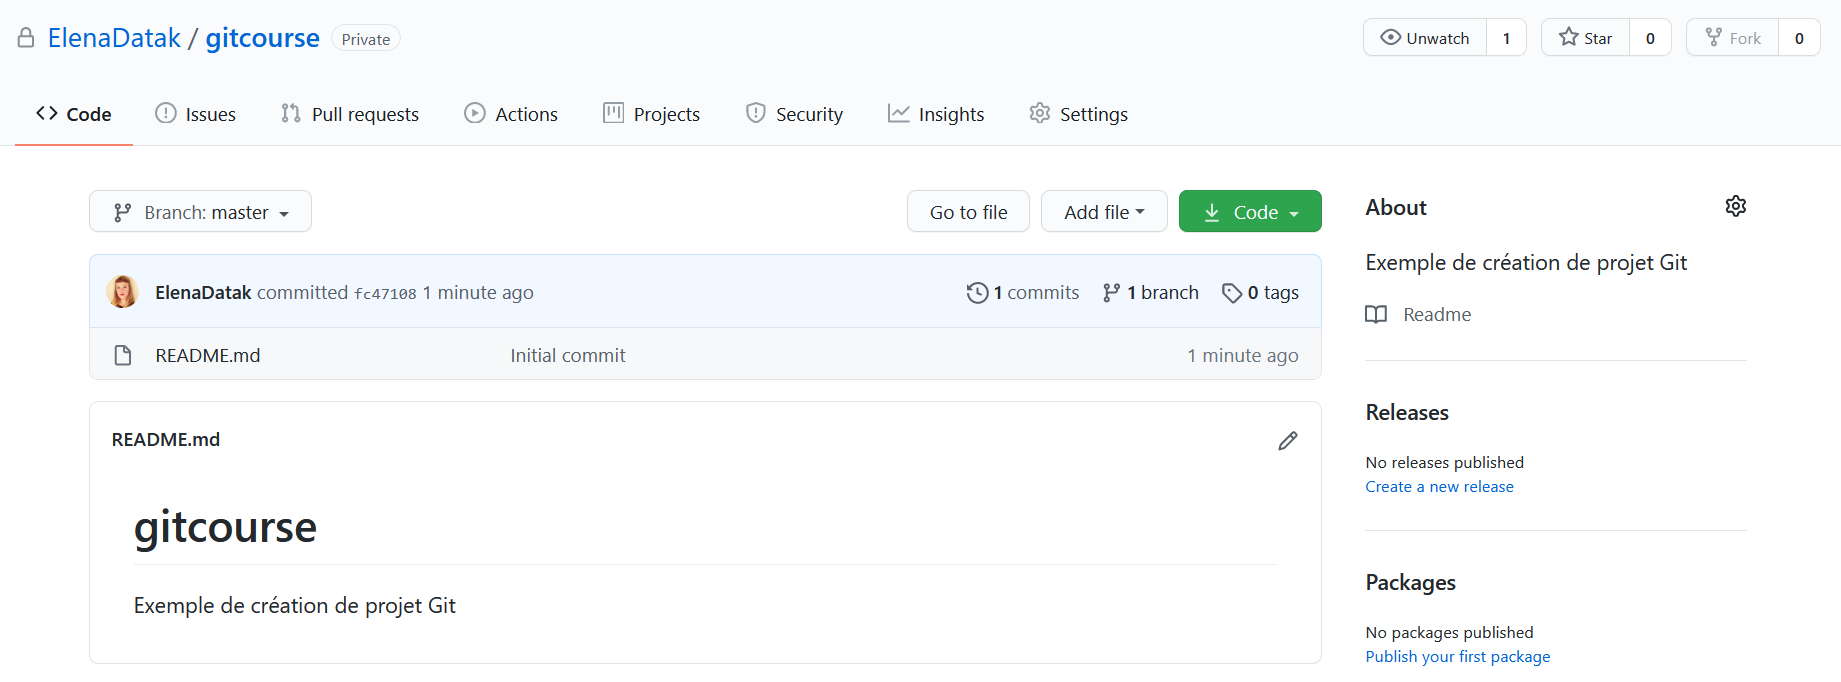
Task: Expand the Branch: master dropdown
Action: 200,212
